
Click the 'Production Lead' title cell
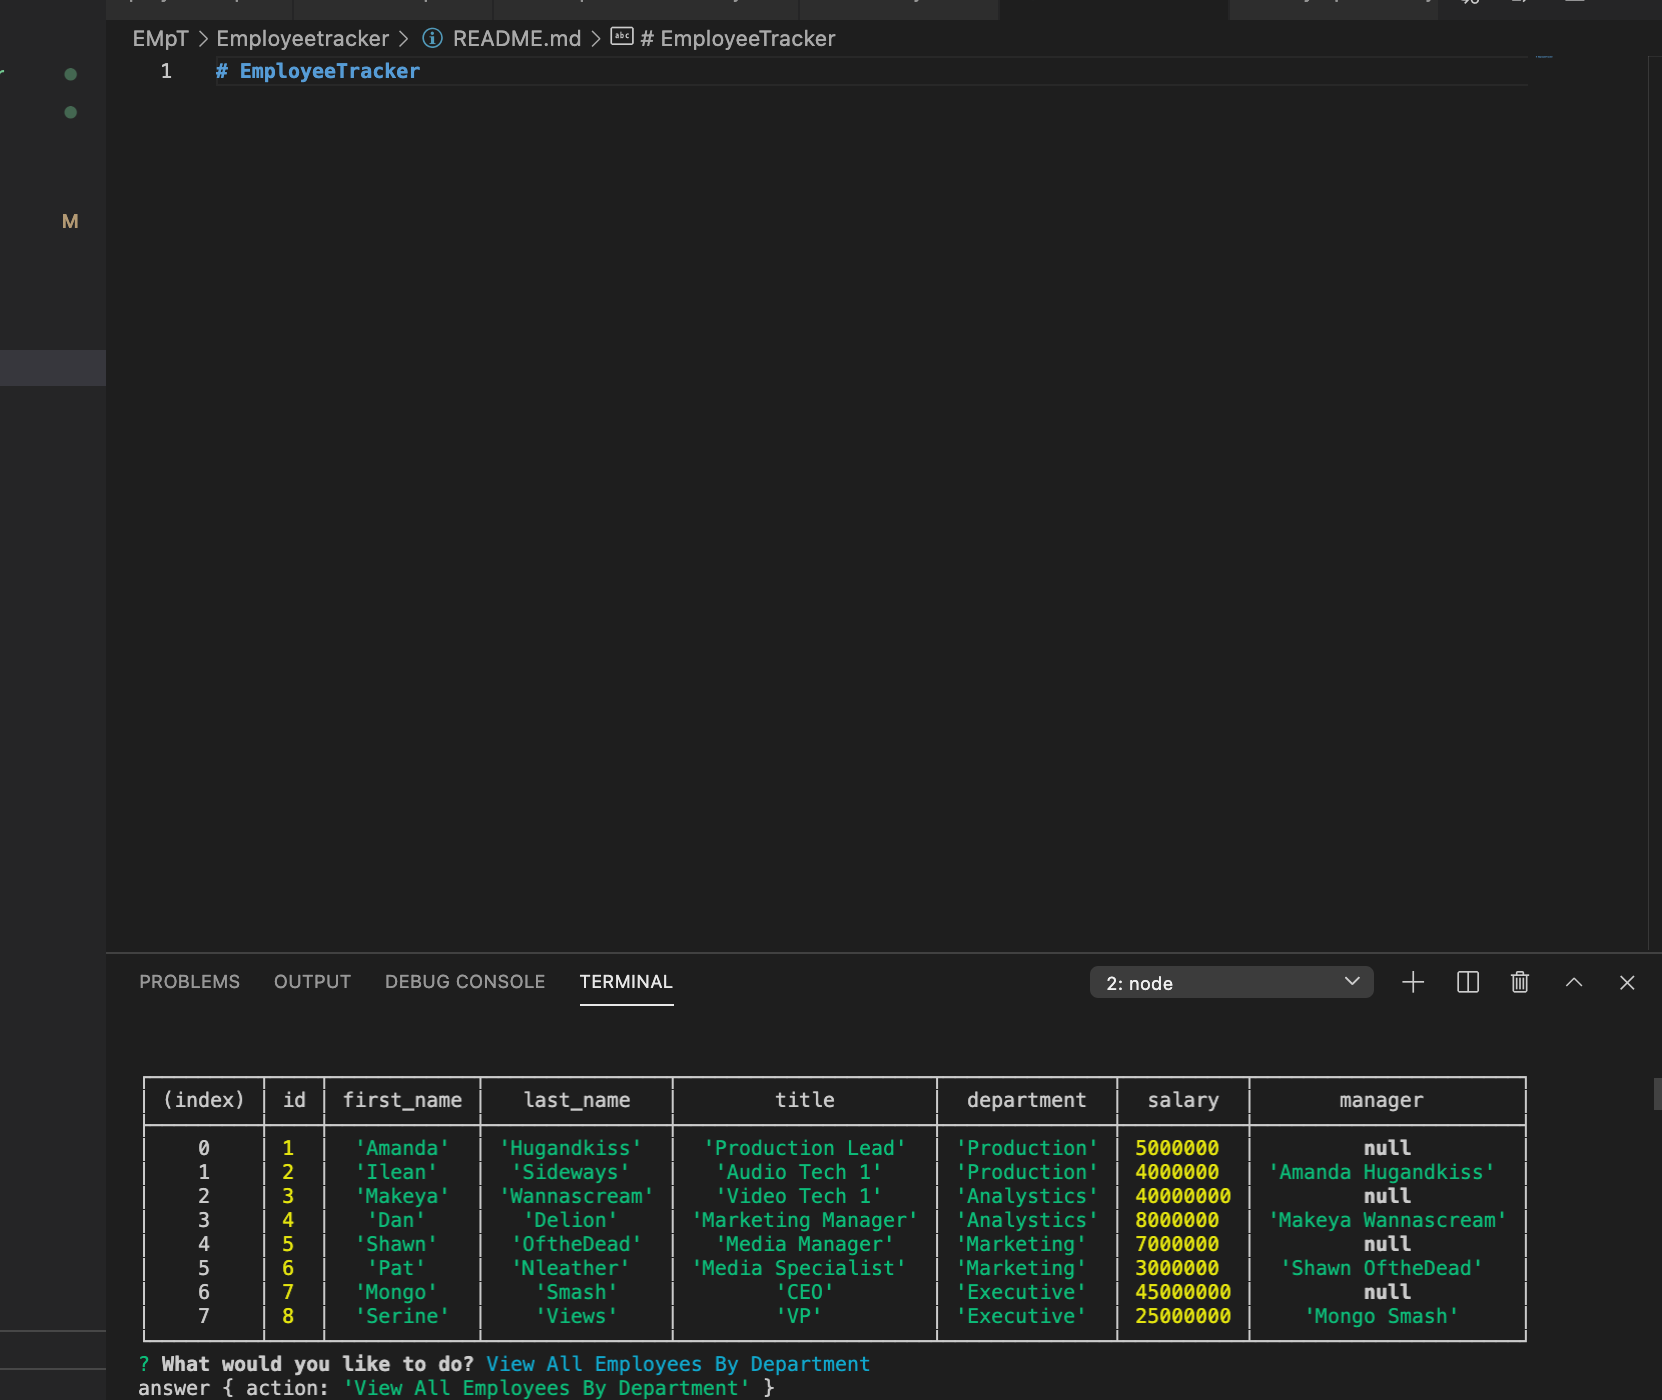click(805, 1148)
